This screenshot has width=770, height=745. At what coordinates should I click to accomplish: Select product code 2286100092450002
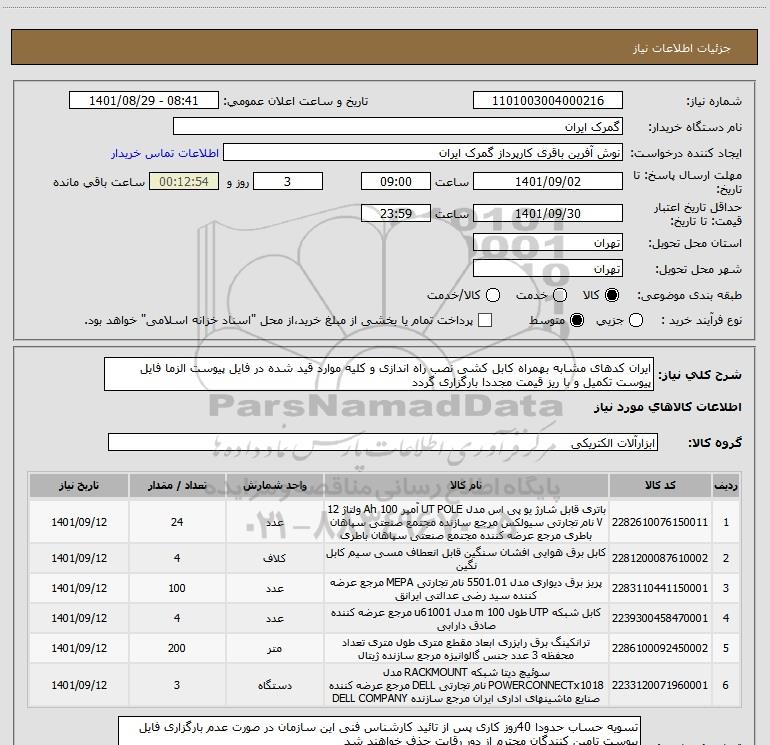click(x=660, y=648)
